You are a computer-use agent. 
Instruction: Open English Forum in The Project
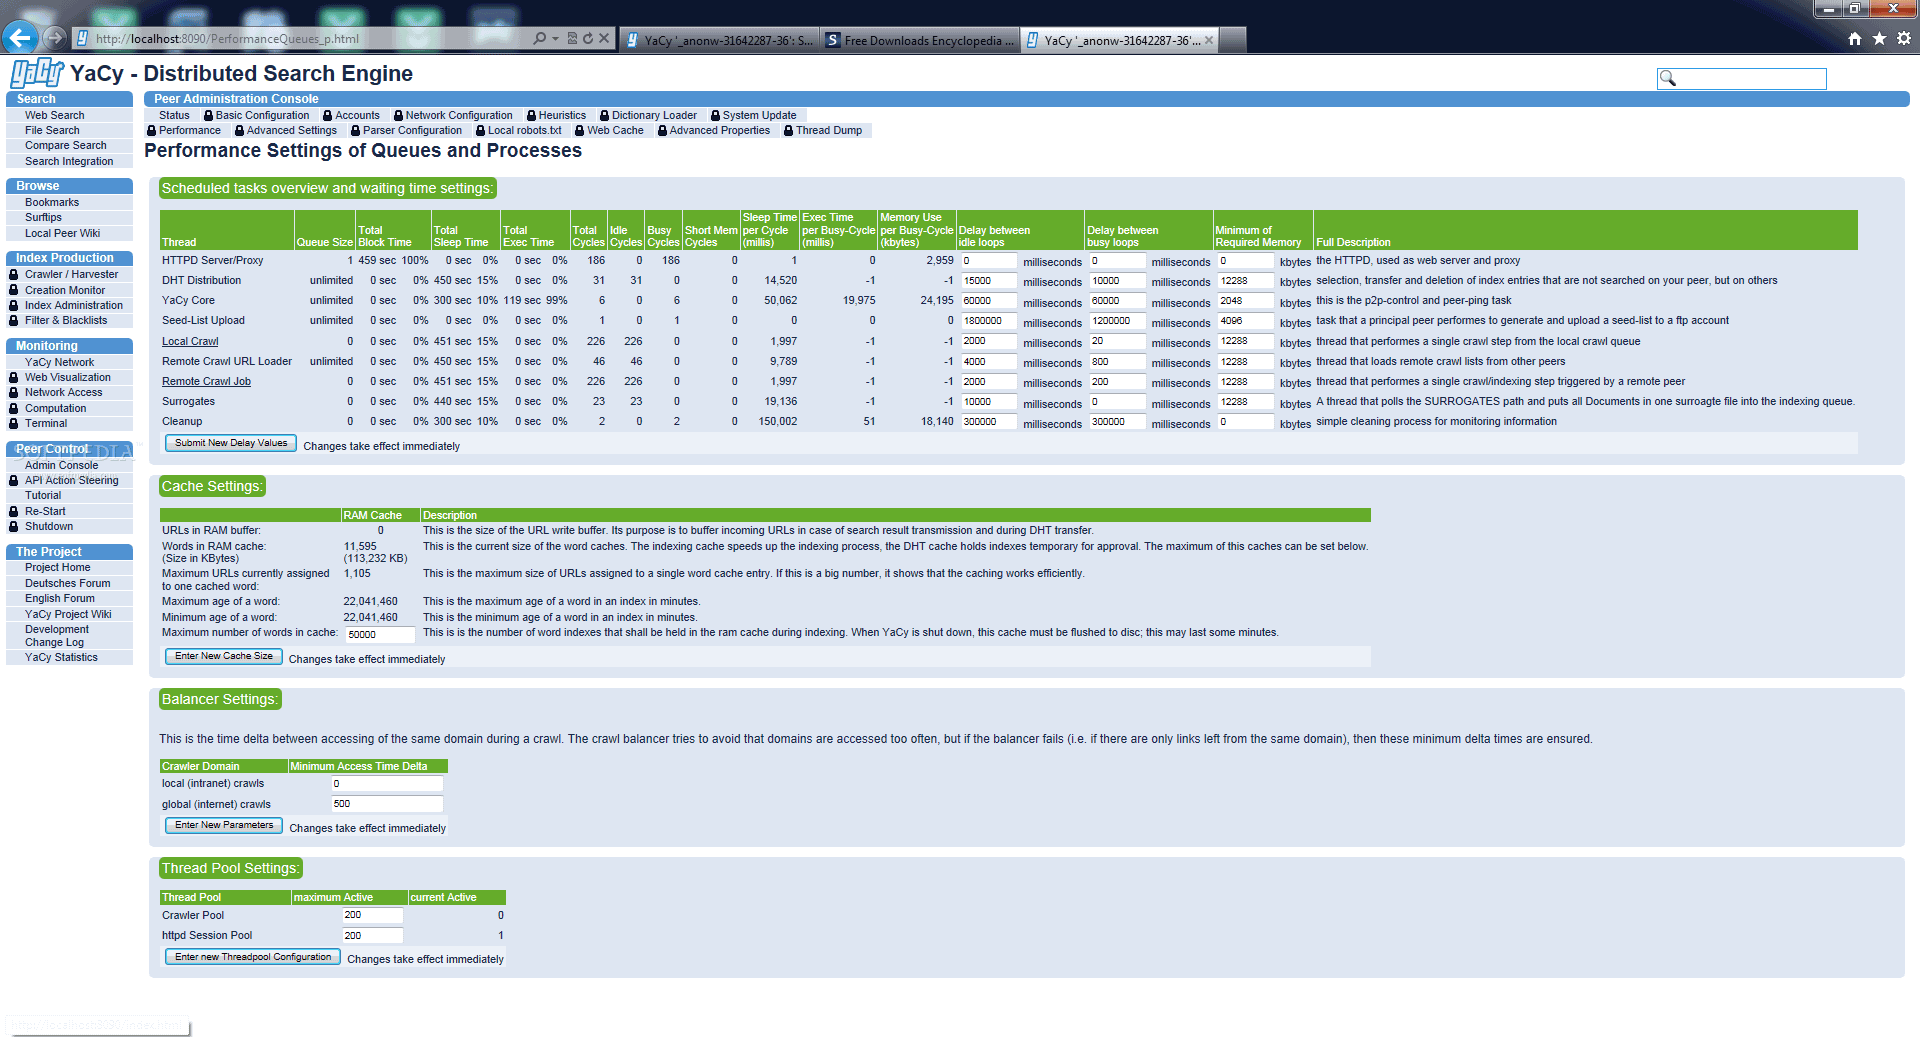59,599
